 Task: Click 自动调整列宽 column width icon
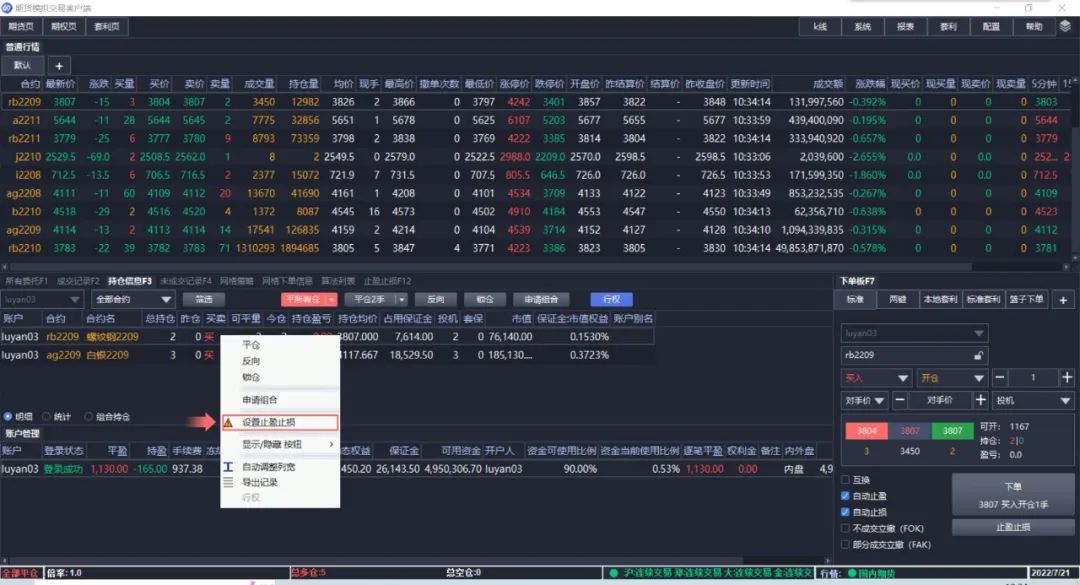[x=229, y=466]
